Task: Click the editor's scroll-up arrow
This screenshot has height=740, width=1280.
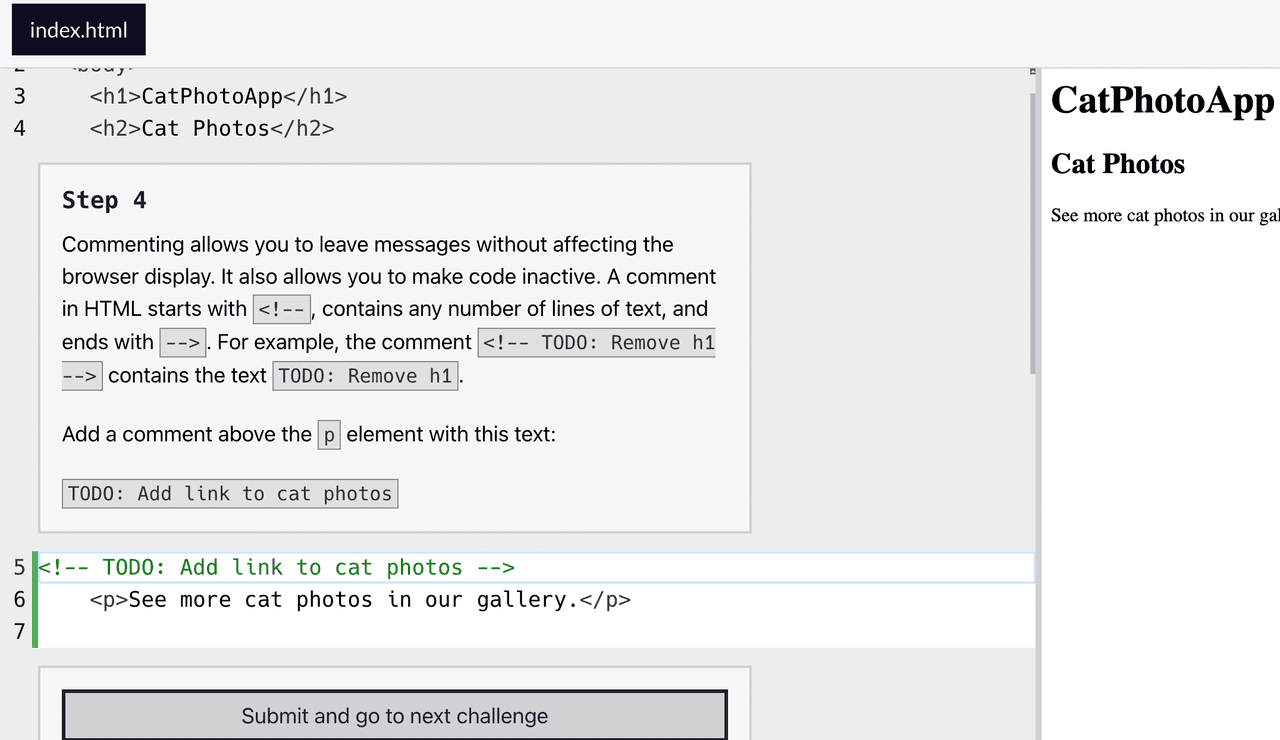Action: pos(1032,72)
